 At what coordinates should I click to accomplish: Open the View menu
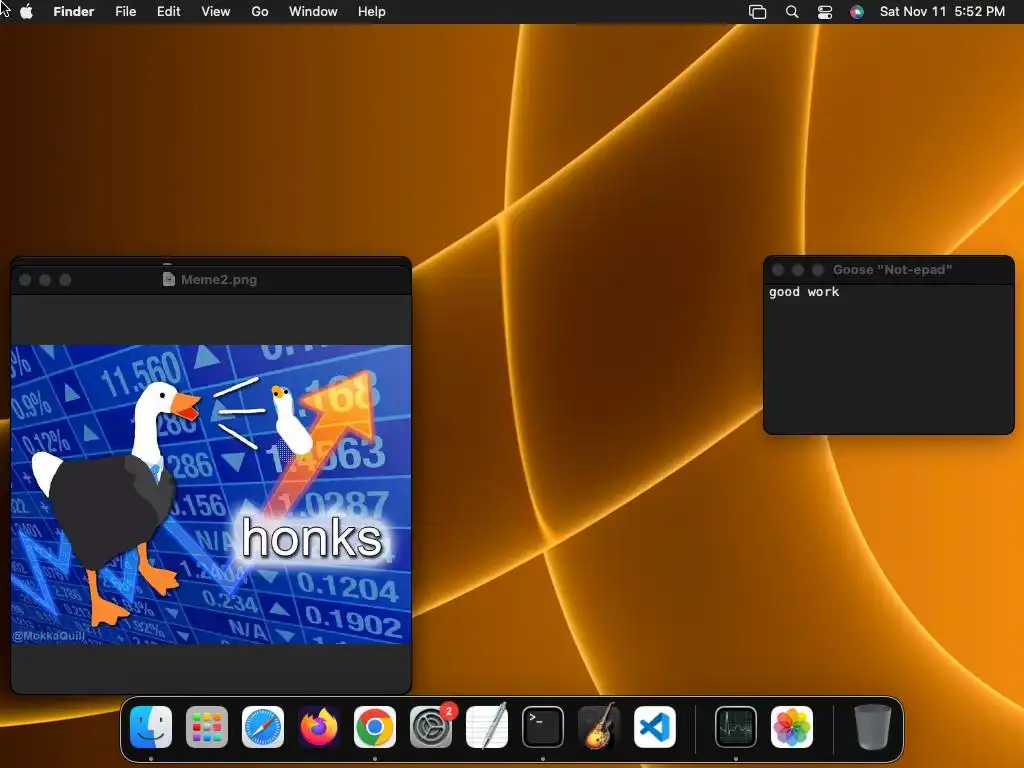click(216, 12)
